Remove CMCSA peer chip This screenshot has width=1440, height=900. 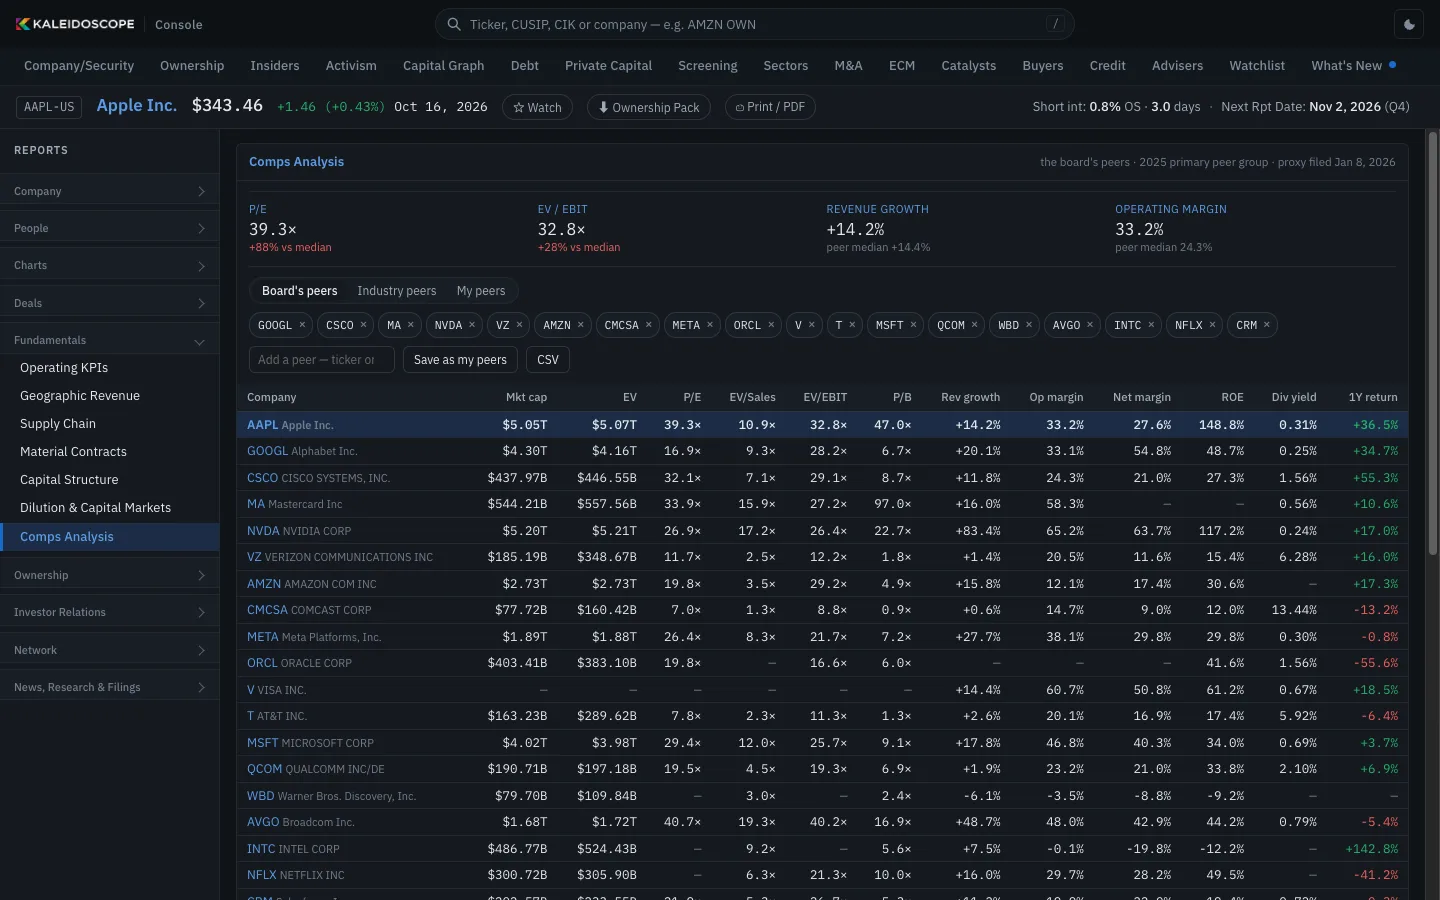tap(649, 325)
